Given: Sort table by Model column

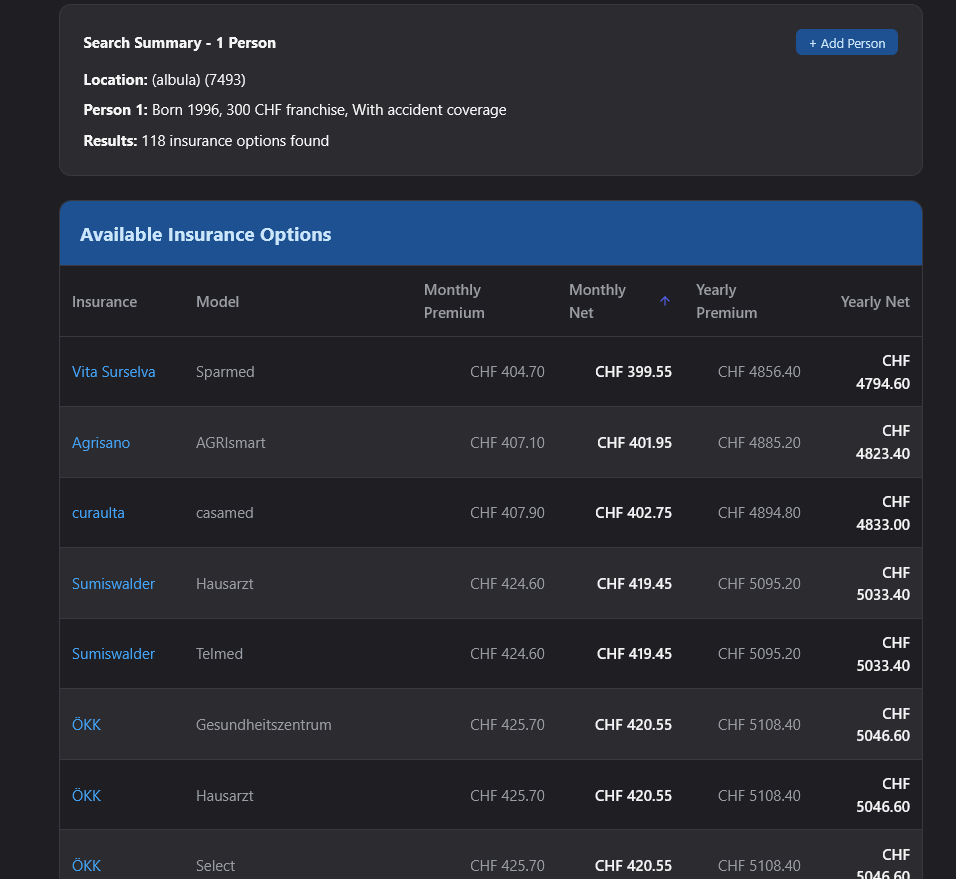Looking at the screenshot, I should coord(217,301).
